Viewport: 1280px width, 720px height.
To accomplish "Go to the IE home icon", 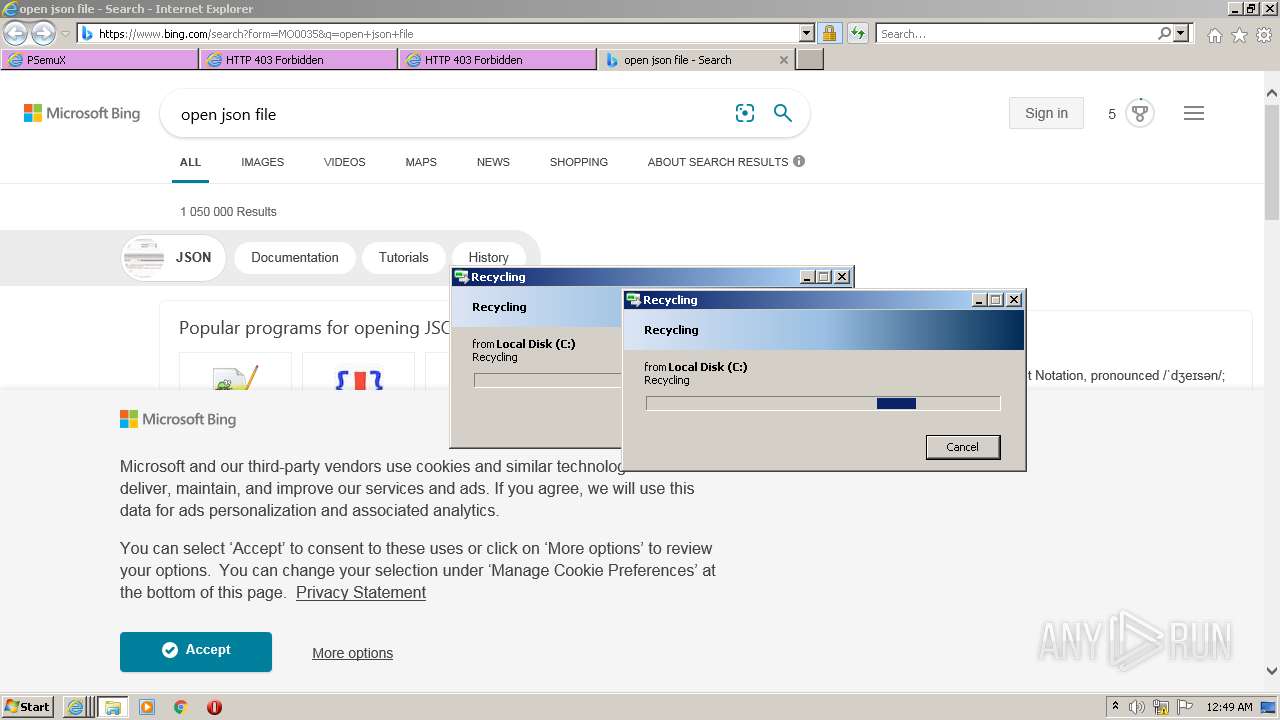I will [1215, 35].
